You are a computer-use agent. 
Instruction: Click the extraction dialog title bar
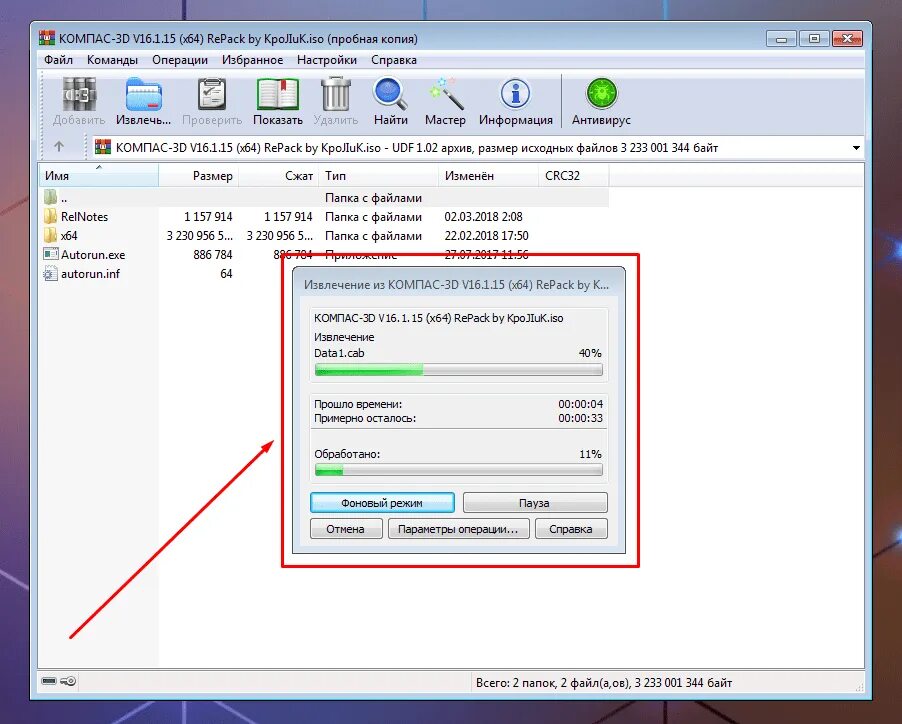click(458, 285)
